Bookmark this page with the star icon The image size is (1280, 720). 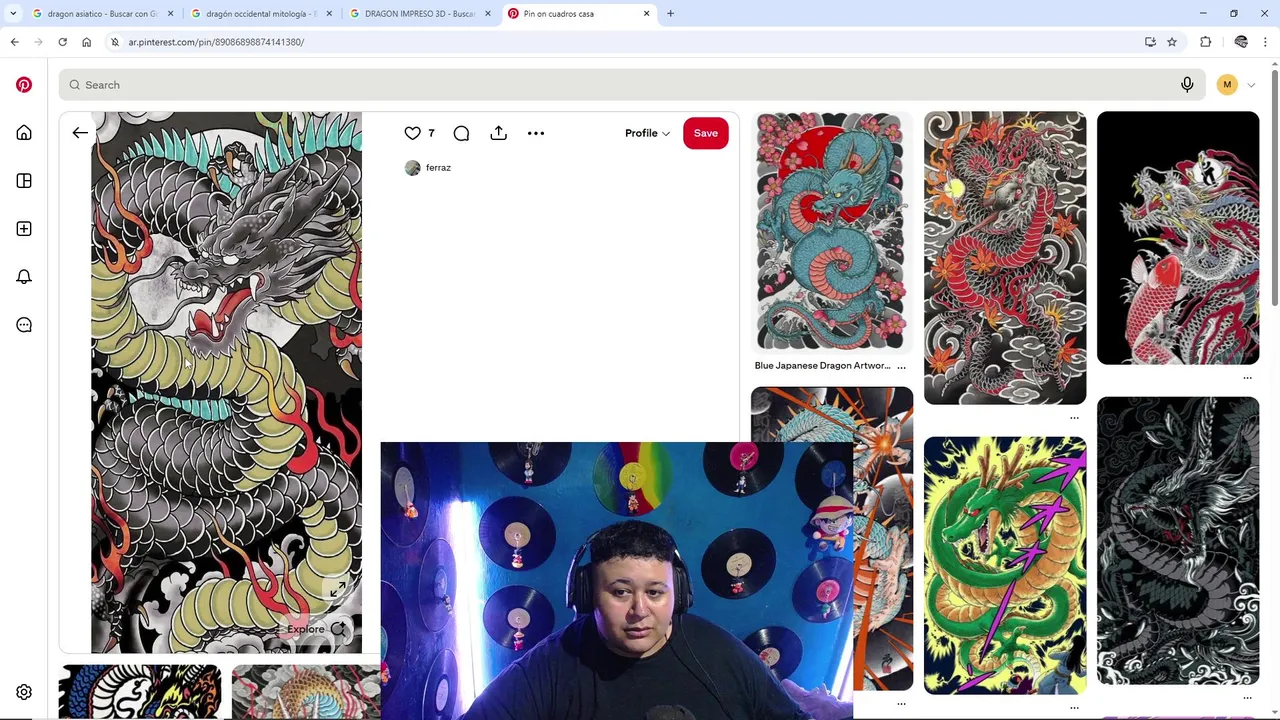1172,42
